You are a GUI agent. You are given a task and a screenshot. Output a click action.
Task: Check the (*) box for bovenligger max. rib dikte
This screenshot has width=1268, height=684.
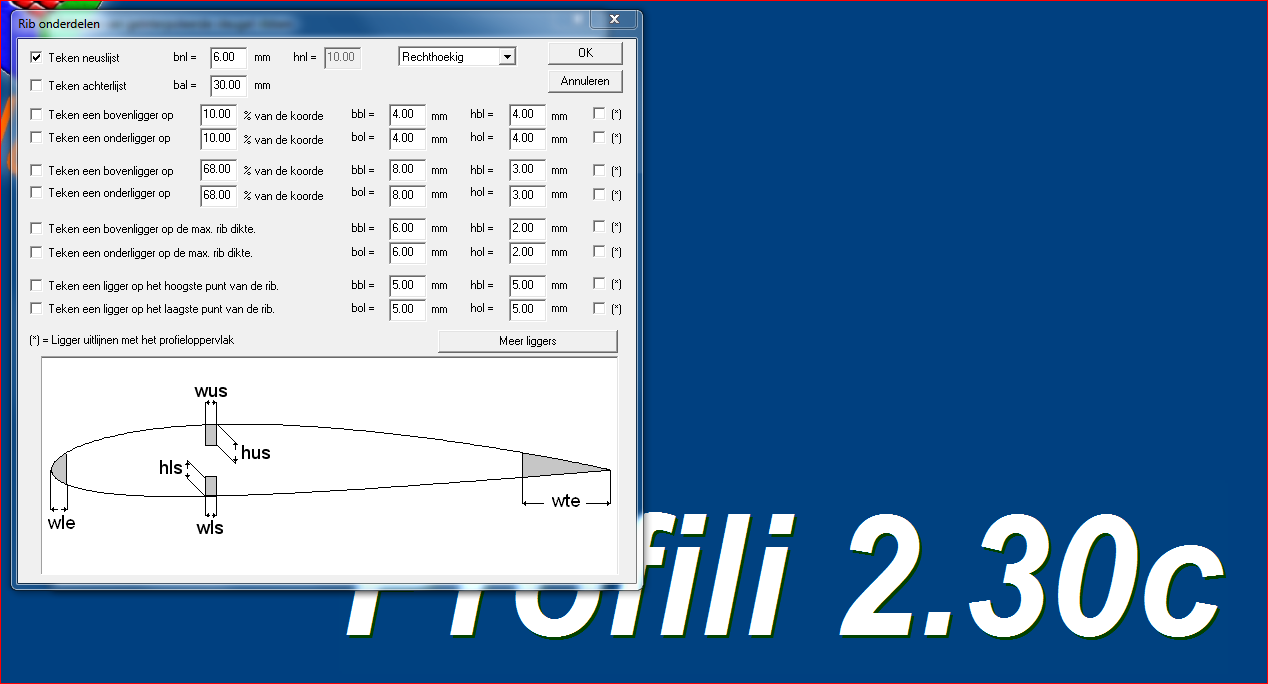click(600, 227)
